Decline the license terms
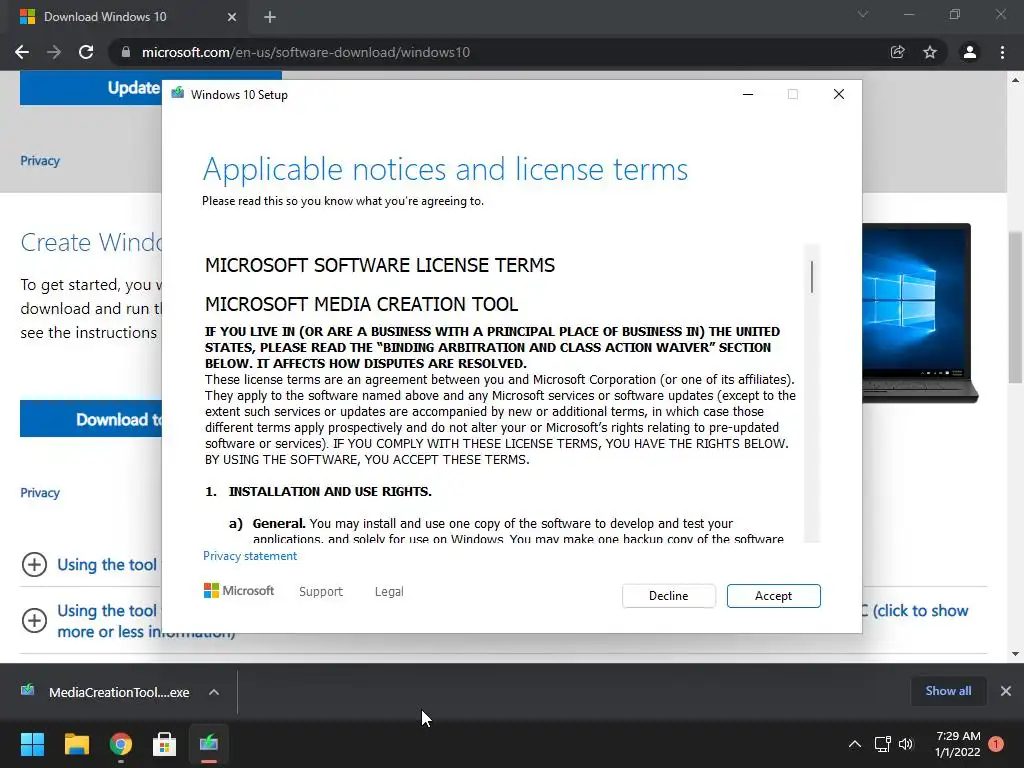 668,596
